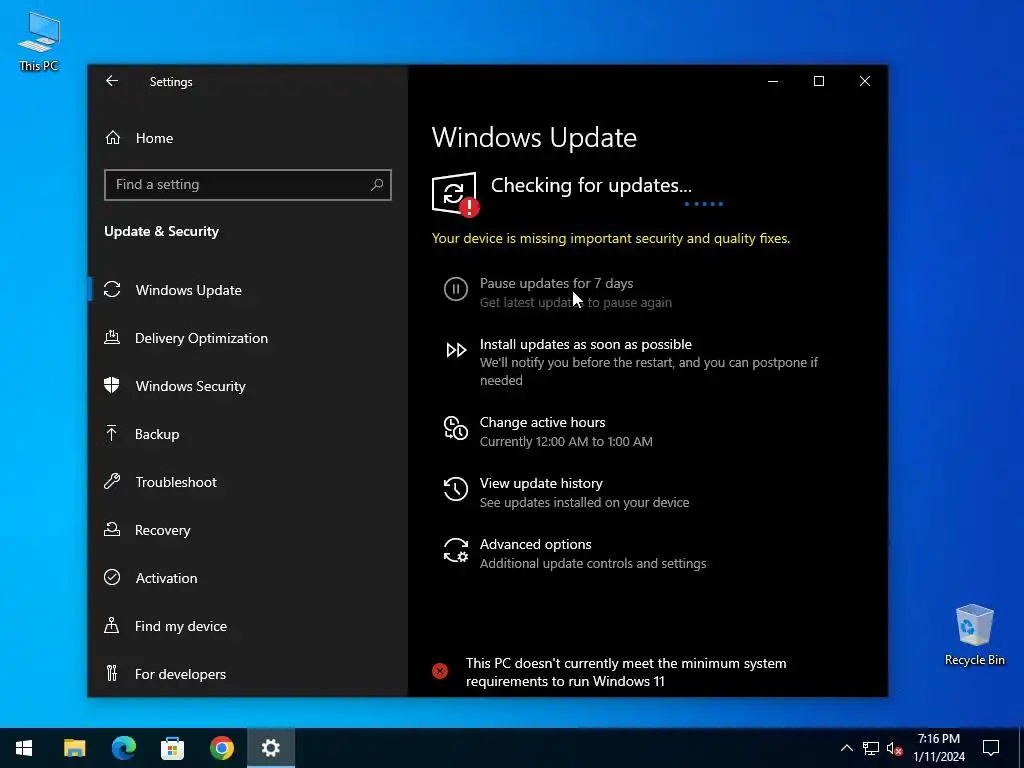Image resolution: width=1024 pixels, height=768 pixels.
Task: Open the taskbar clock and date
Action: point(938,748)
